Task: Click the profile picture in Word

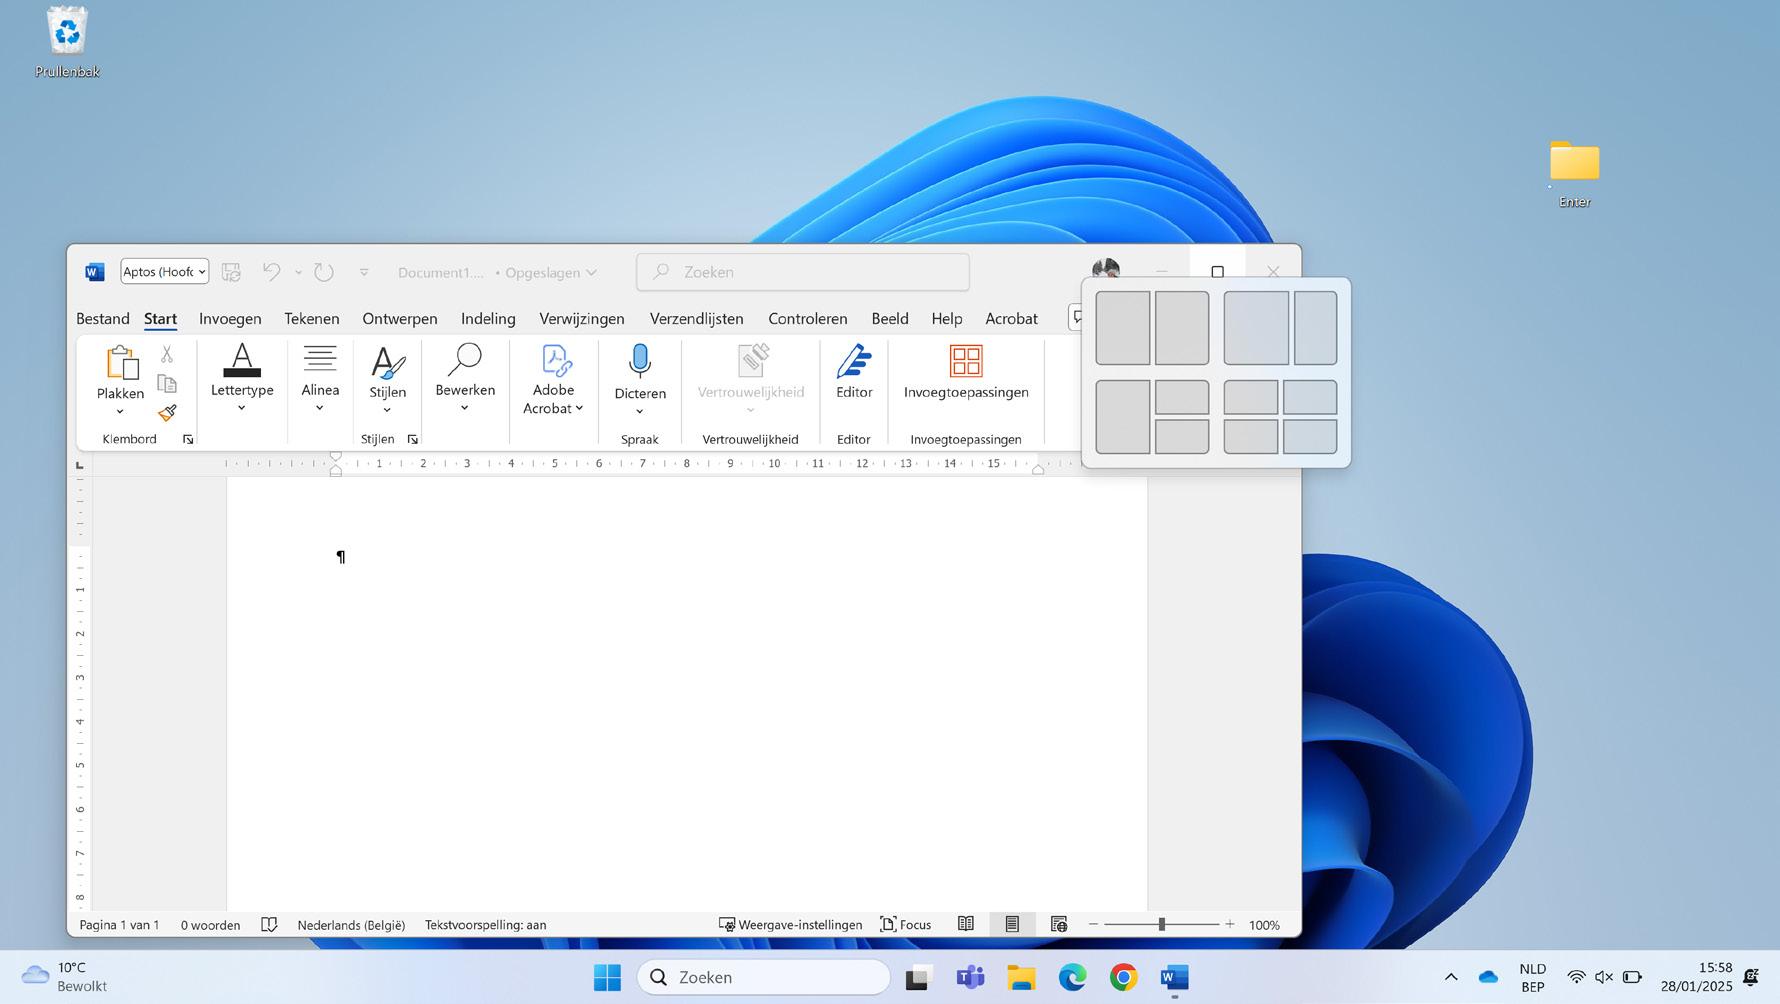Action: click(x=1105, y=270)
